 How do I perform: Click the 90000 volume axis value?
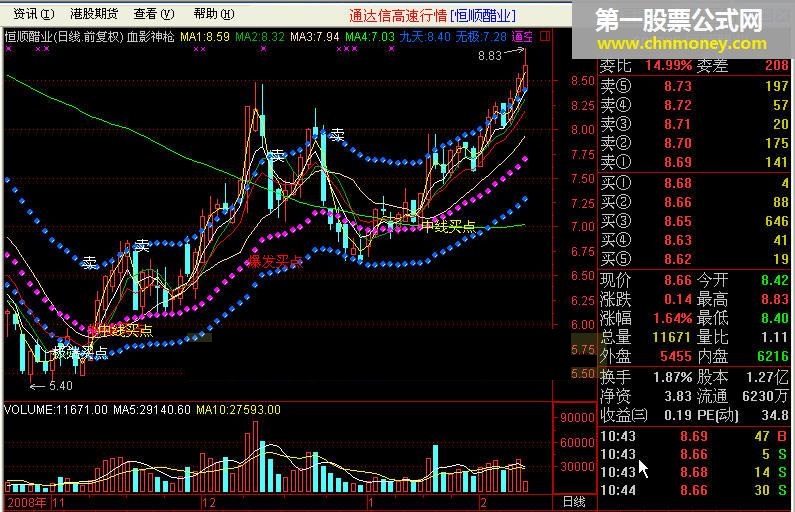tap(577, 418)
